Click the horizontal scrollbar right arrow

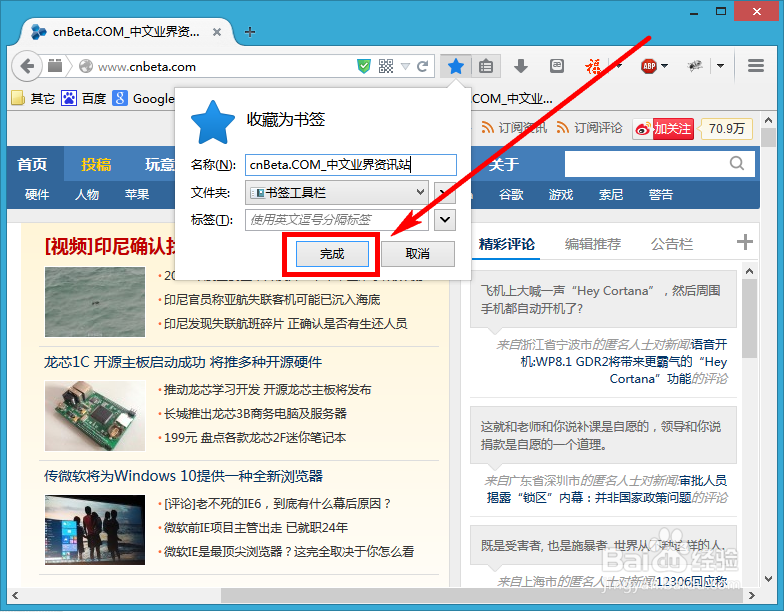pyautogui.click(x=752, y=595)
